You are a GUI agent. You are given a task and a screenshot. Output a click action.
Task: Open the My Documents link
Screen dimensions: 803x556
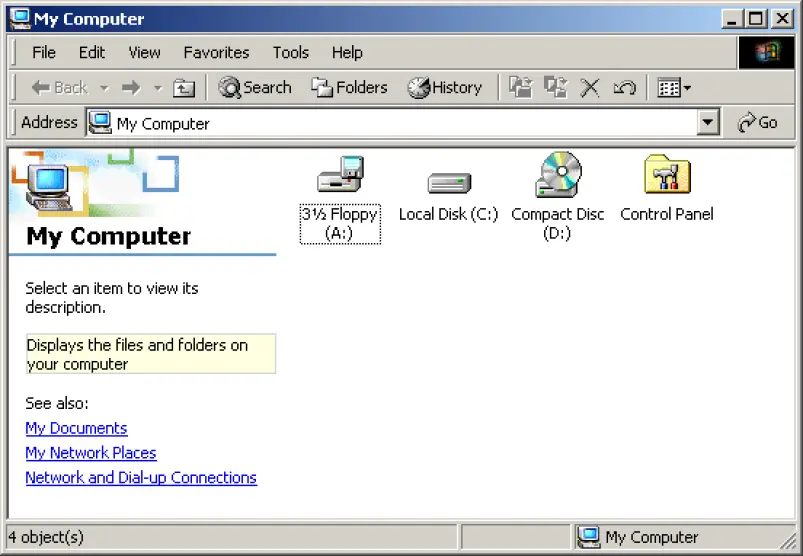pos(76,428)
